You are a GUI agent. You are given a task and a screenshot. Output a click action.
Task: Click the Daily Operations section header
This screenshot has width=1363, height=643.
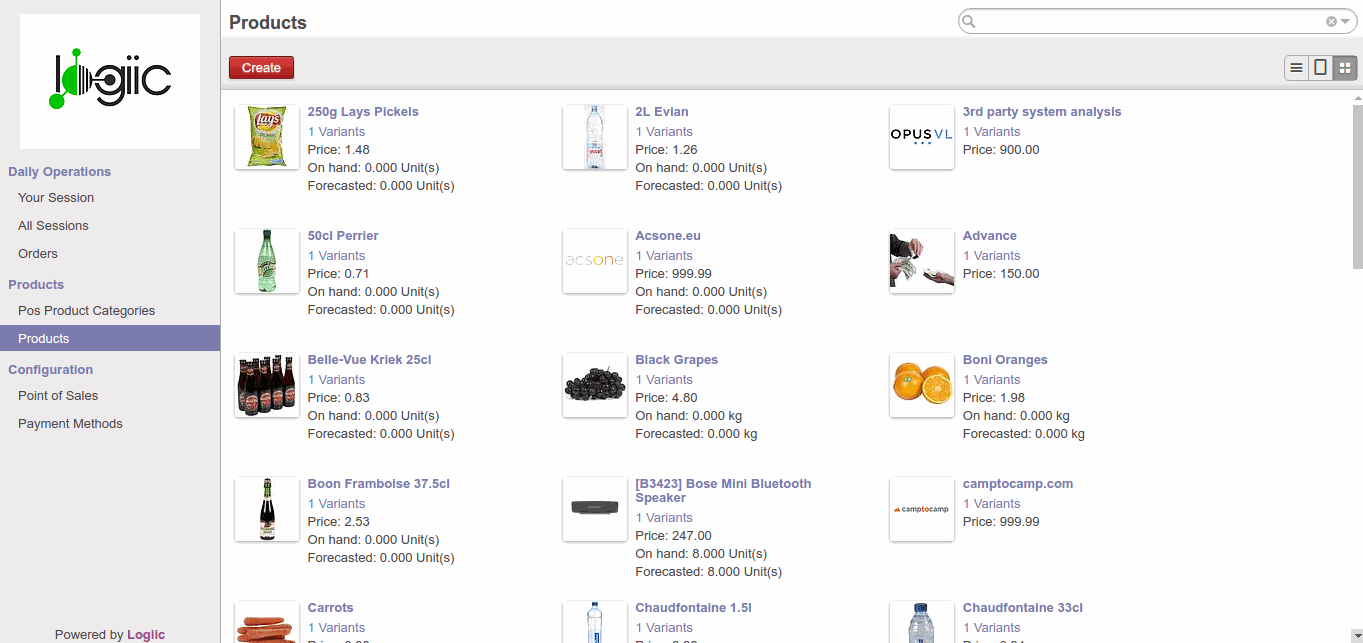[x=59, y=172]
